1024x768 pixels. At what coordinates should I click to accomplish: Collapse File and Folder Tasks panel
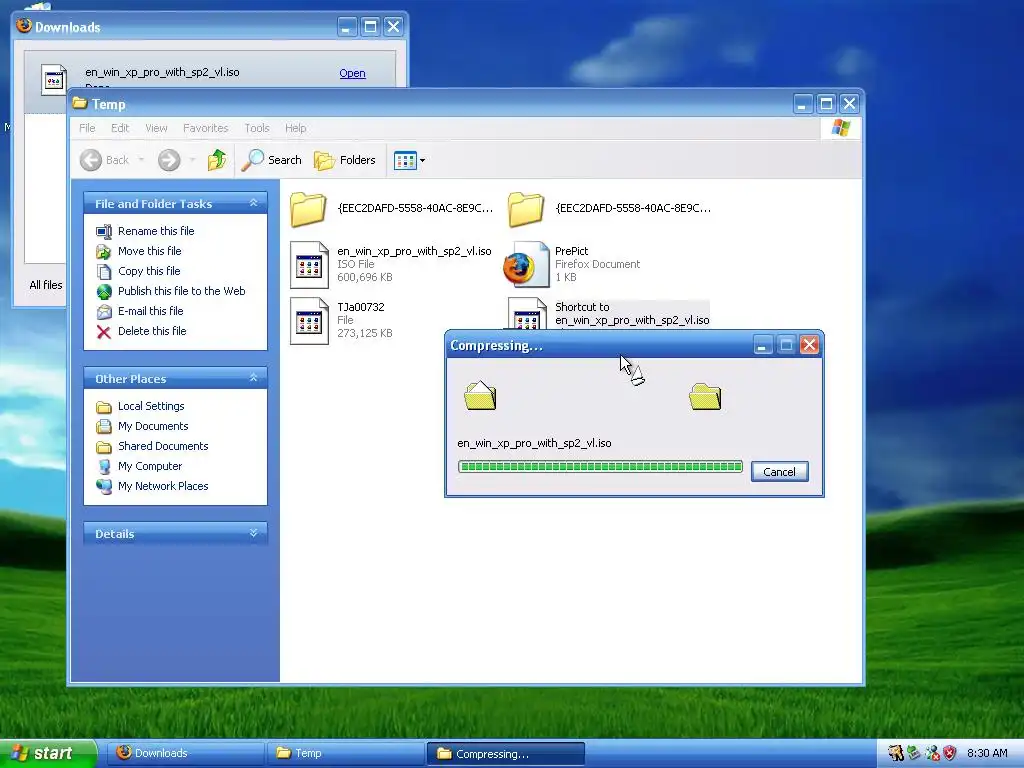click(253, 203)
